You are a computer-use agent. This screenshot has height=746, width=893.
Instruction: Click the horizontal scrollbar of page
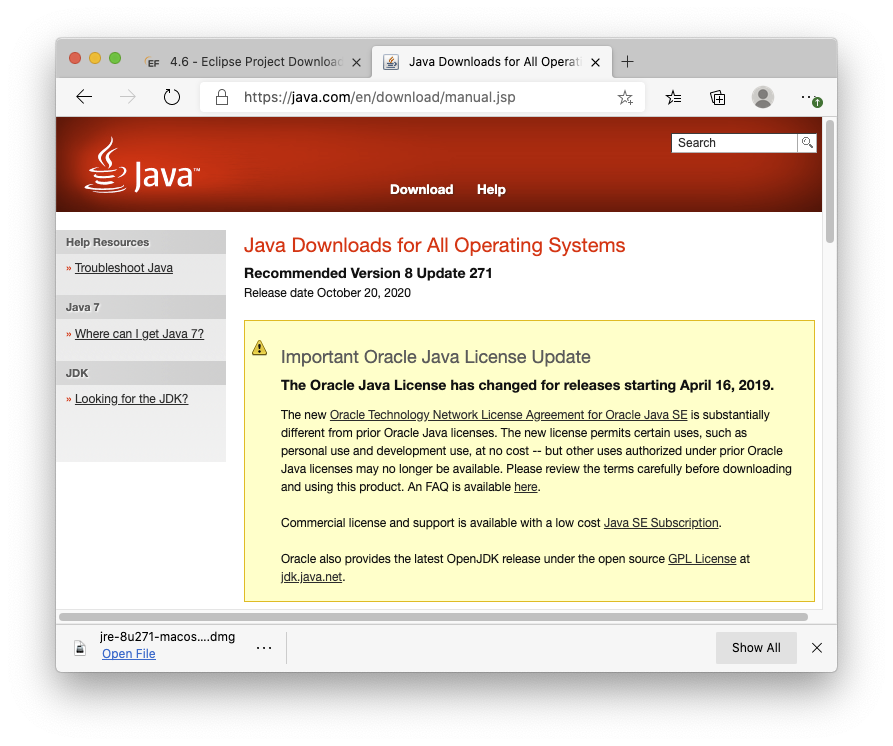pos(434,617)
